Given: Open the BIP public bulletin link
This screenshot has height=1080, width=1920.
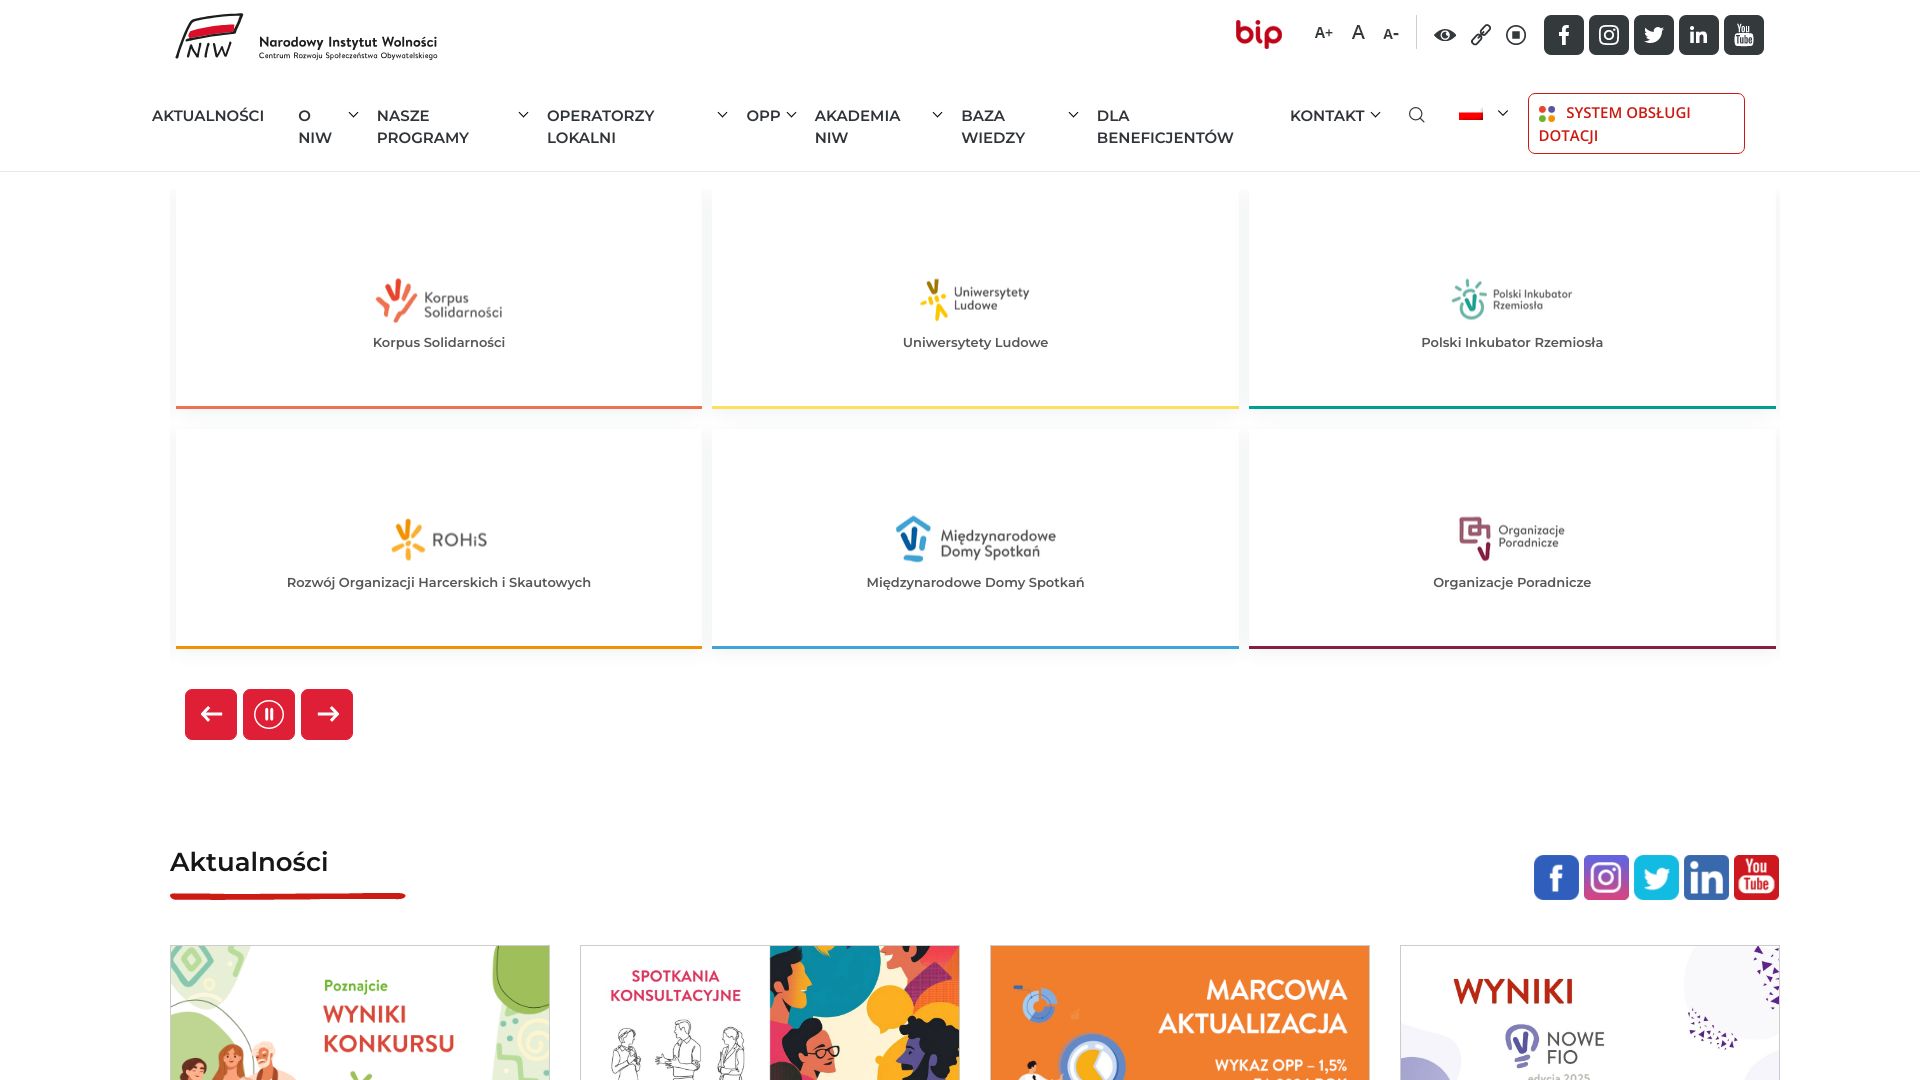Looking at the screenshot, I should [x=1258, y=34].
